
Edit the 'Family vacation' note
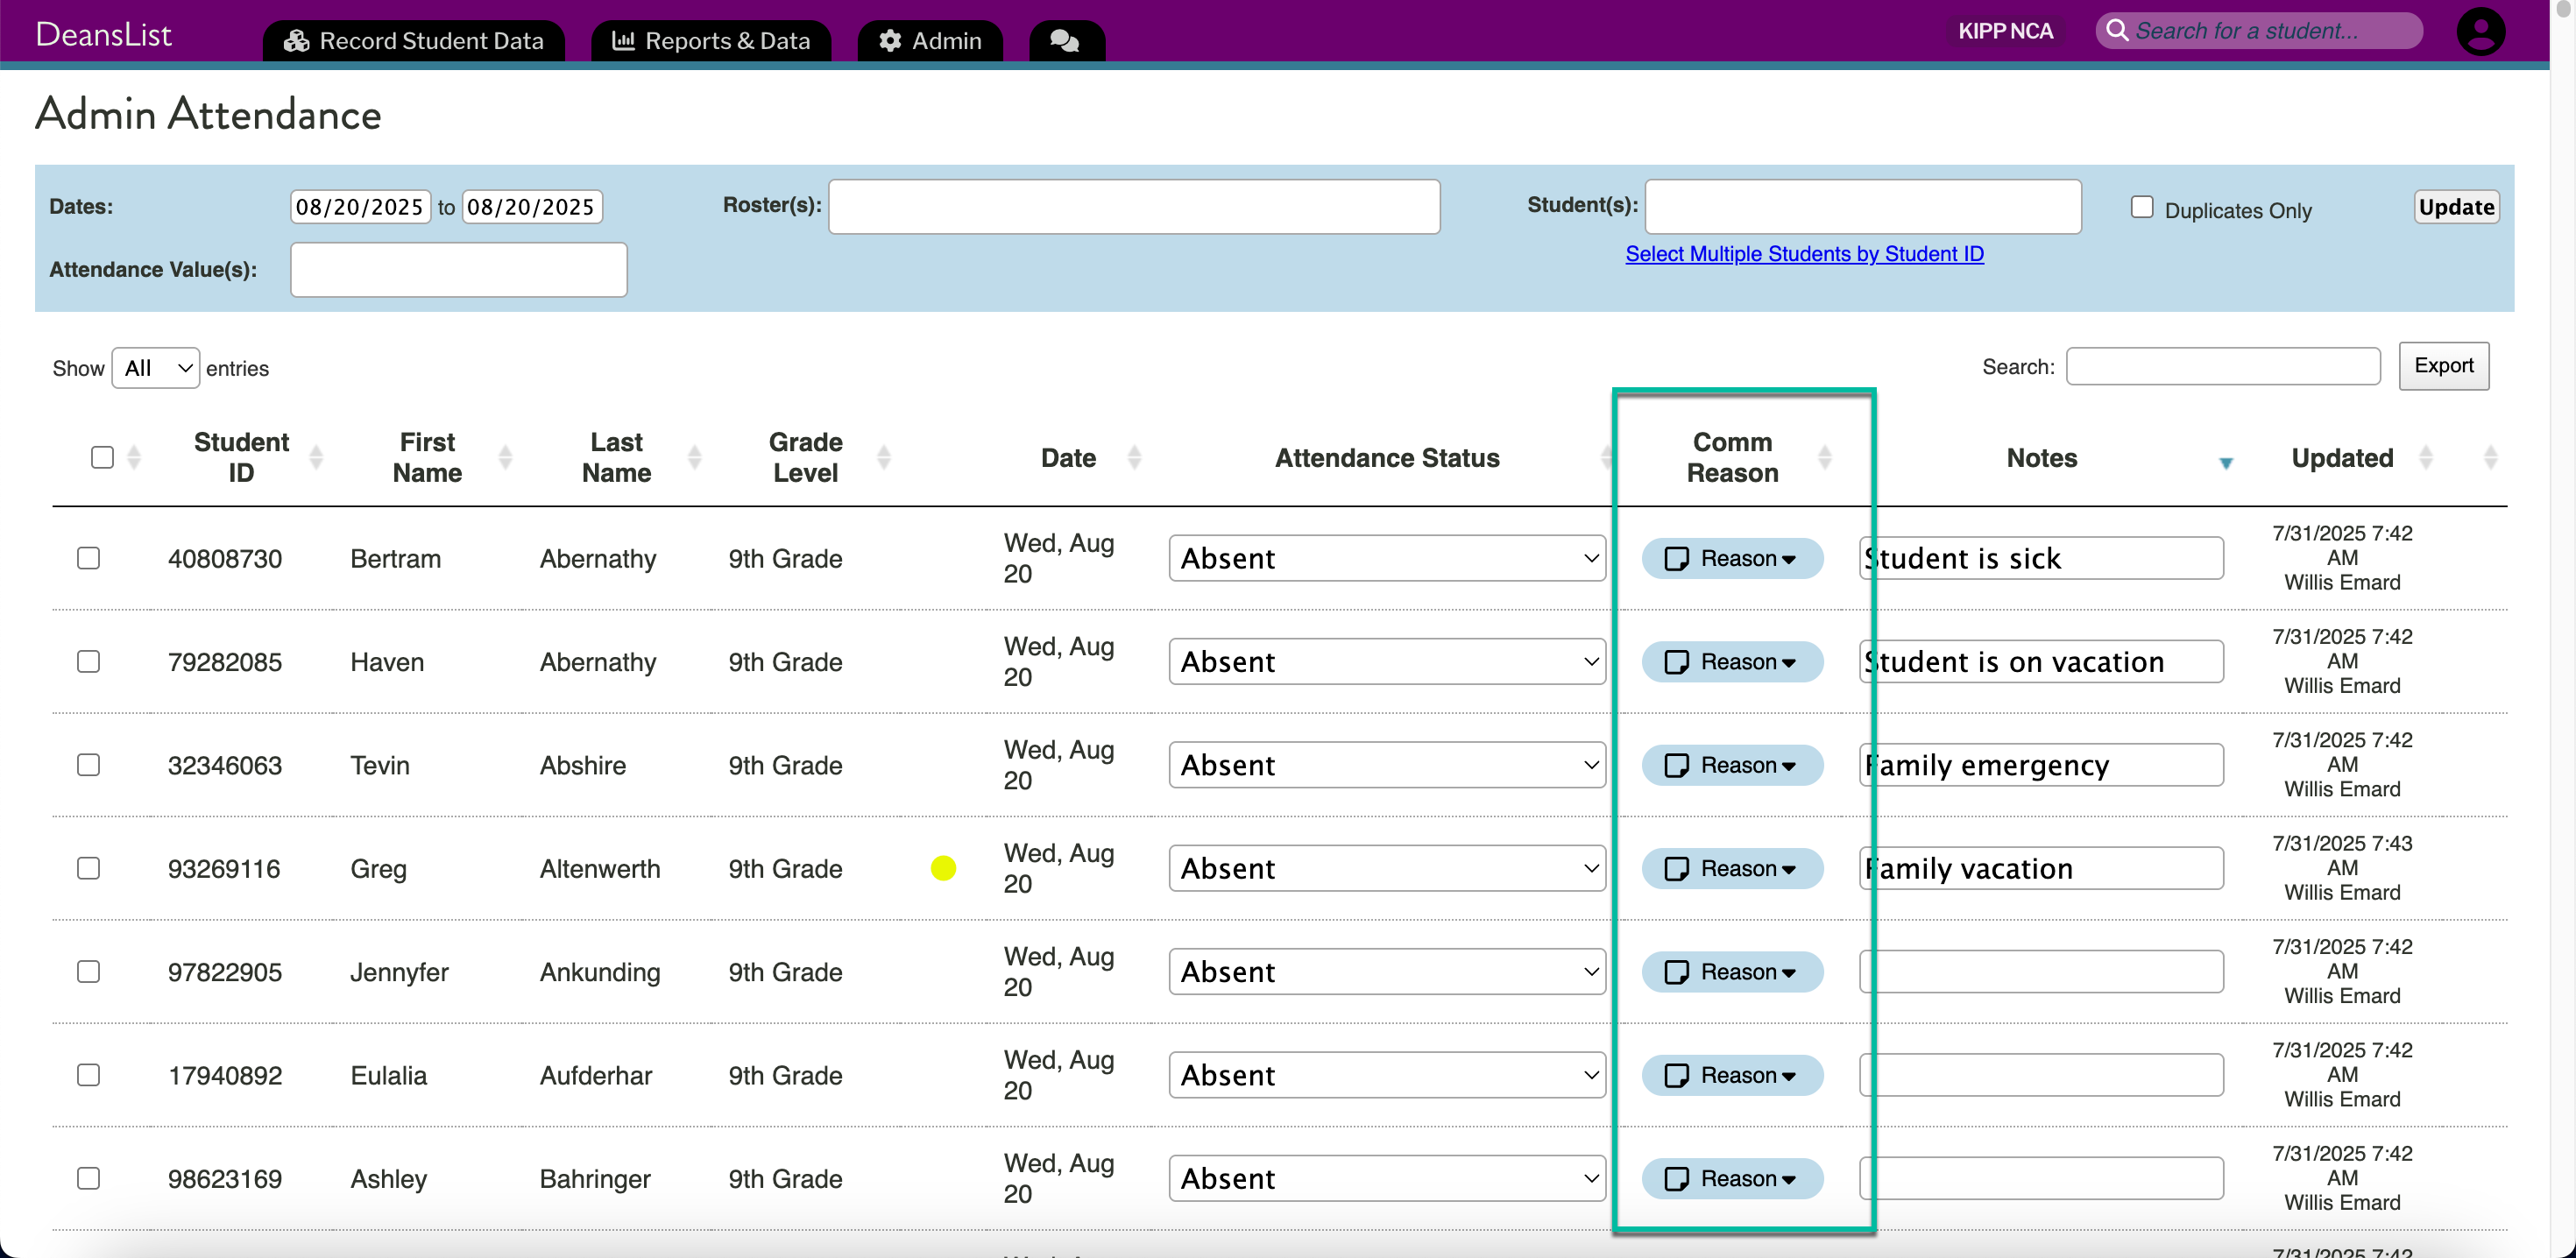pyautogui.click(x=2042, y=868)
